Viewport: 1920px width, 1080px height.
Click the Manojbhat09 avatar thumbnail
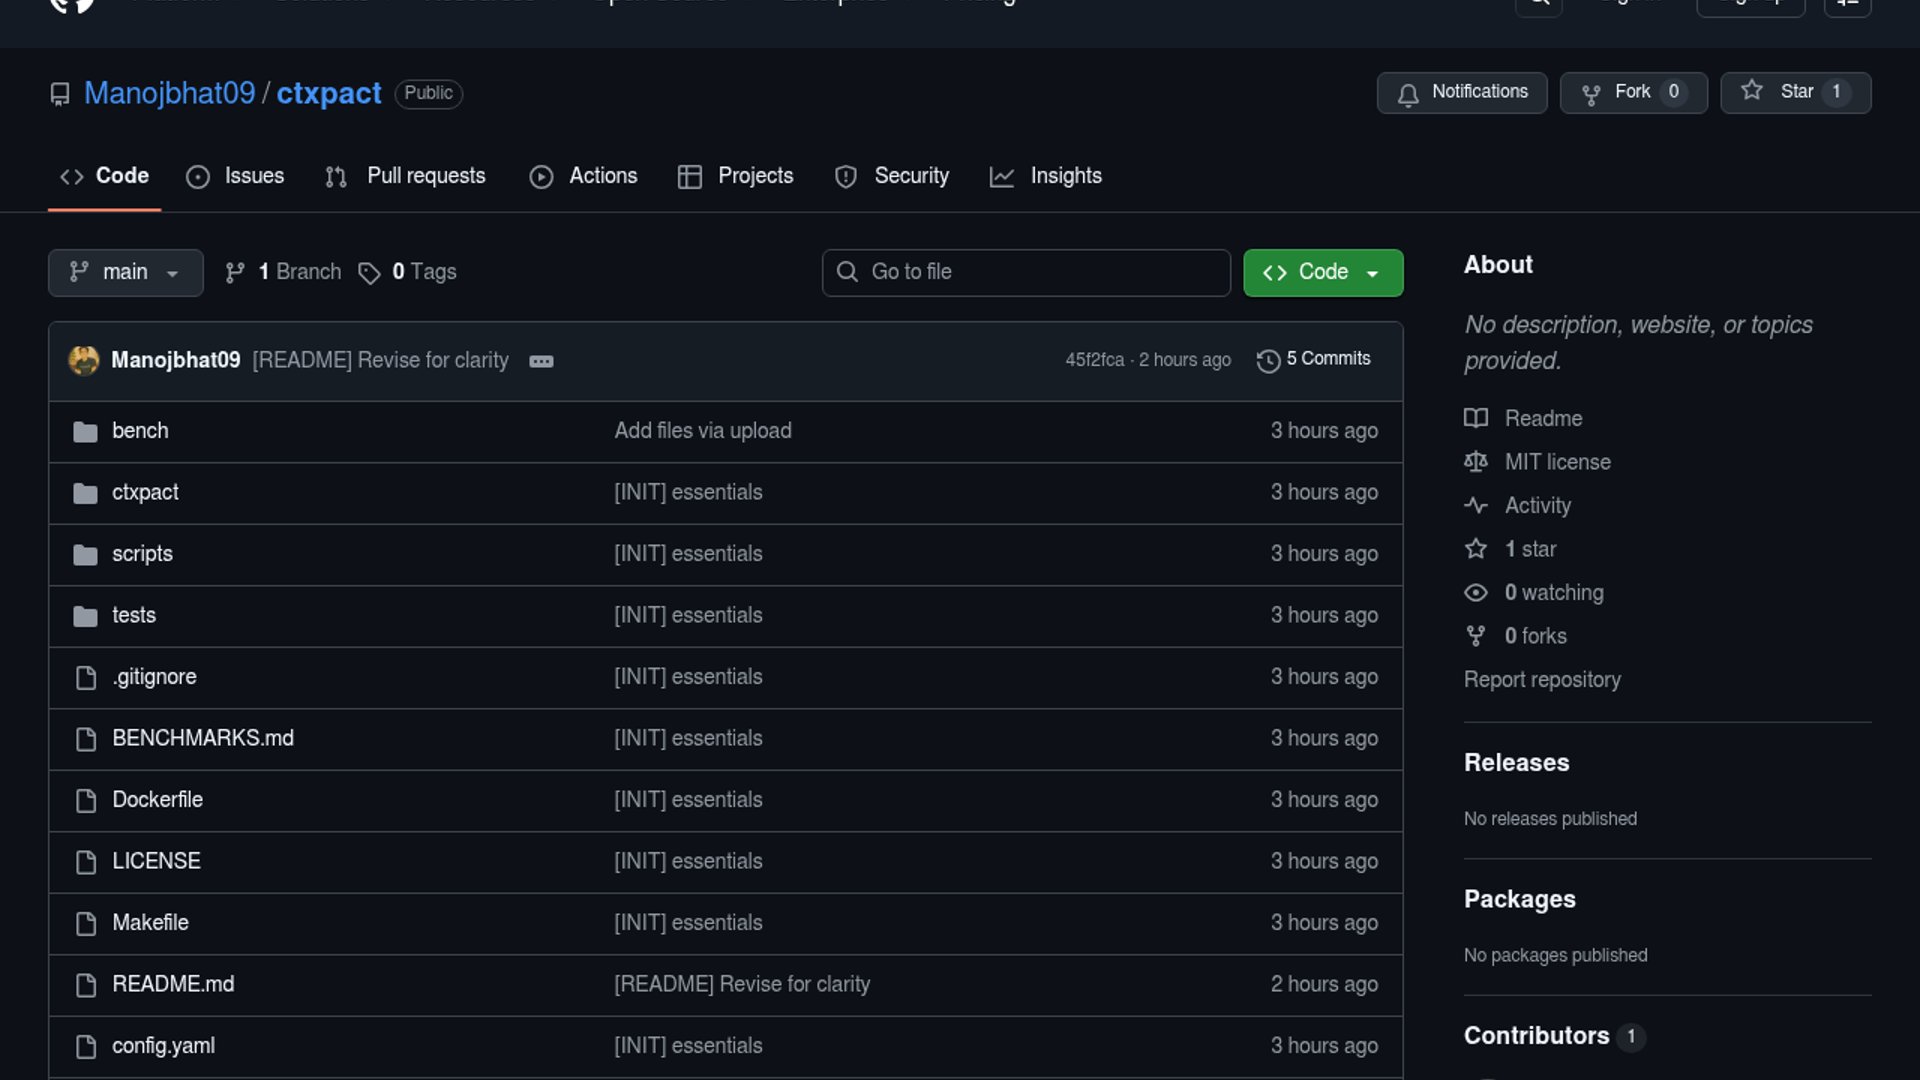[84, 360]
